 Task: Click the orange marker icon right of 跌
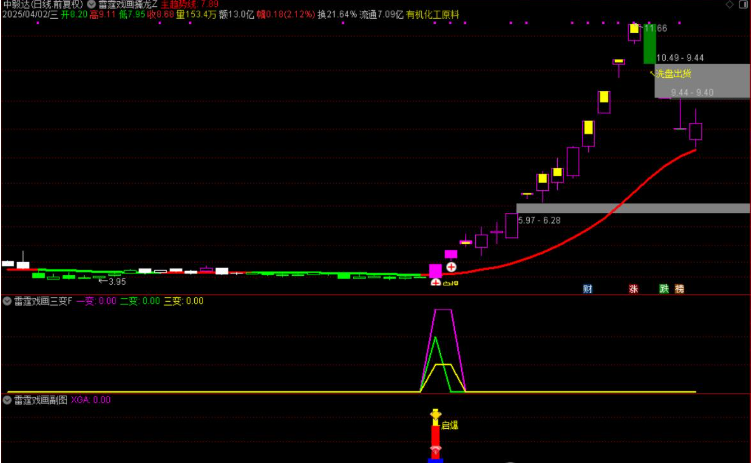tap(679, 289)
